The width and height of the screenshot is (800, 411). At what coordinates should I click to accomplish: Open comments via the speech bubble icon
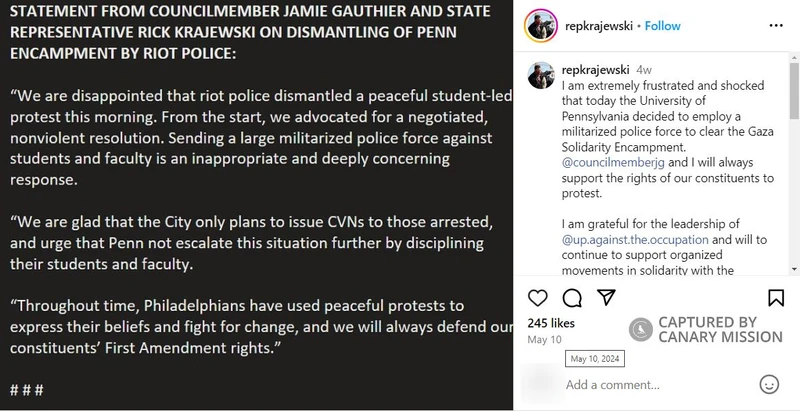pos(572,298)
